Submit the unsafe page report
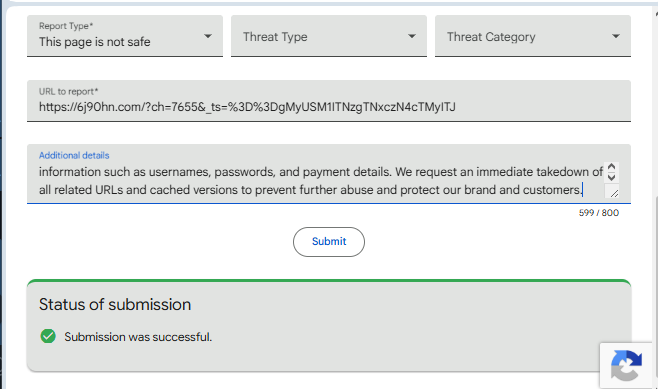Screen dimensions: 658x389 329,242
